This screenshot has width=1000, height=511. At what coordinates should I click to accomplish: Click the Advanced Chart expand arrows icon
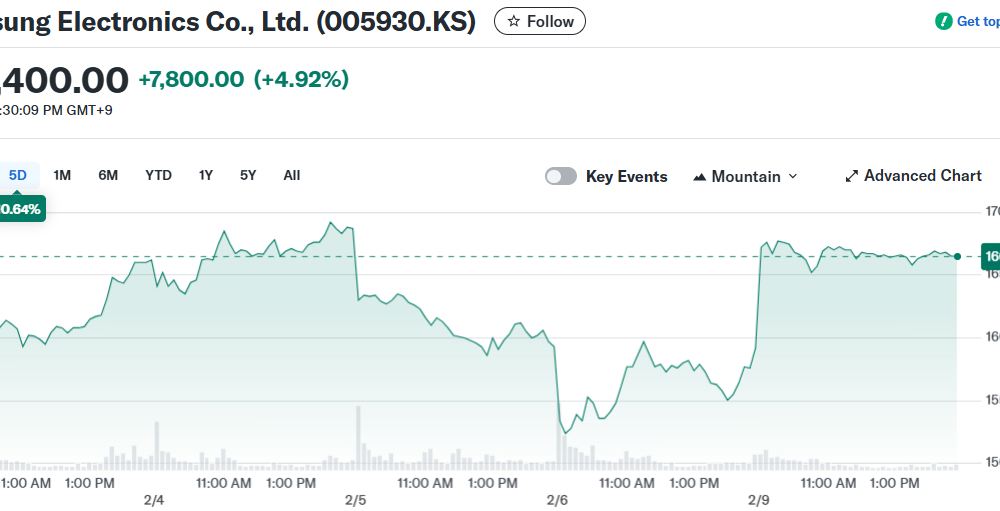(851, 177)
